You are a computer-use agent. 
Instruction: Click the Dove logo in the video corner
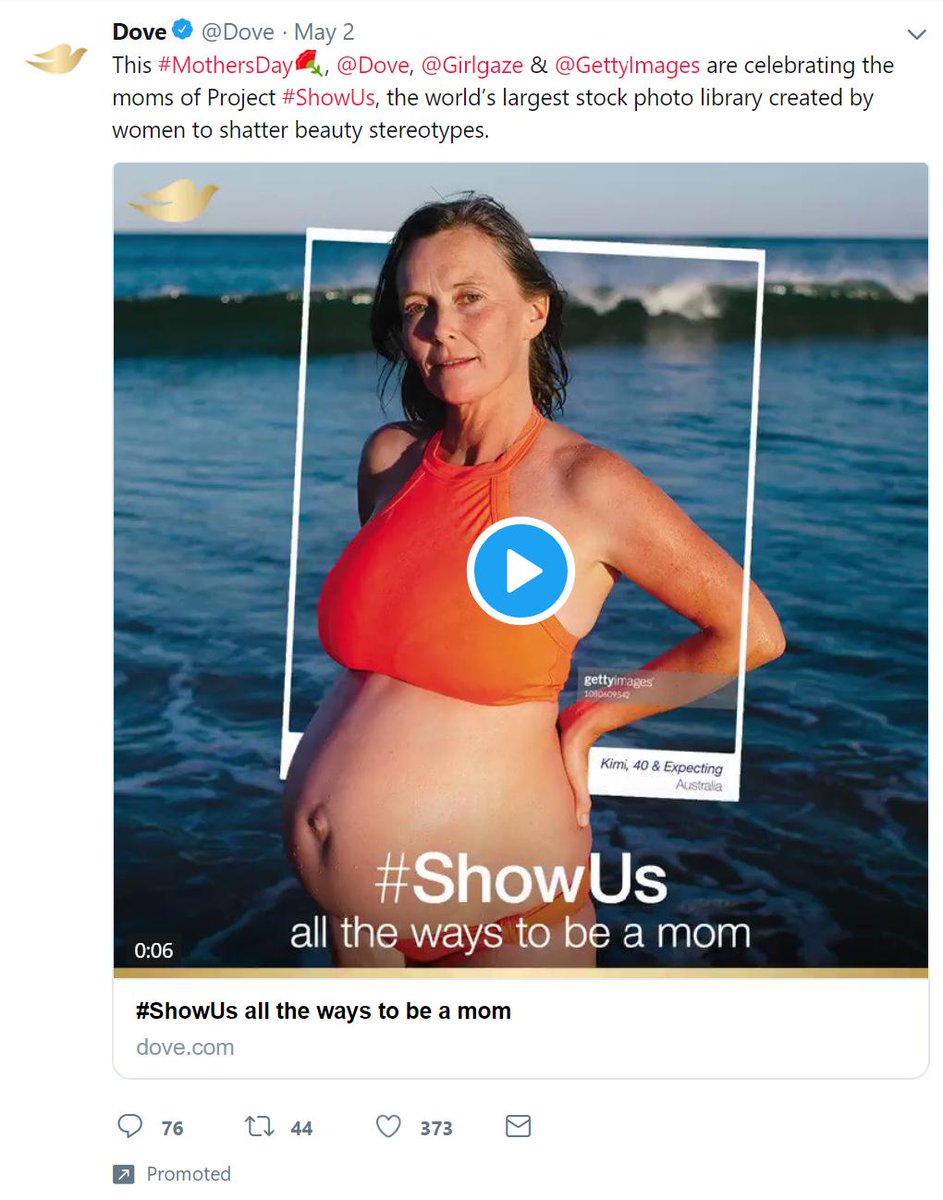[x=172, y=200]
